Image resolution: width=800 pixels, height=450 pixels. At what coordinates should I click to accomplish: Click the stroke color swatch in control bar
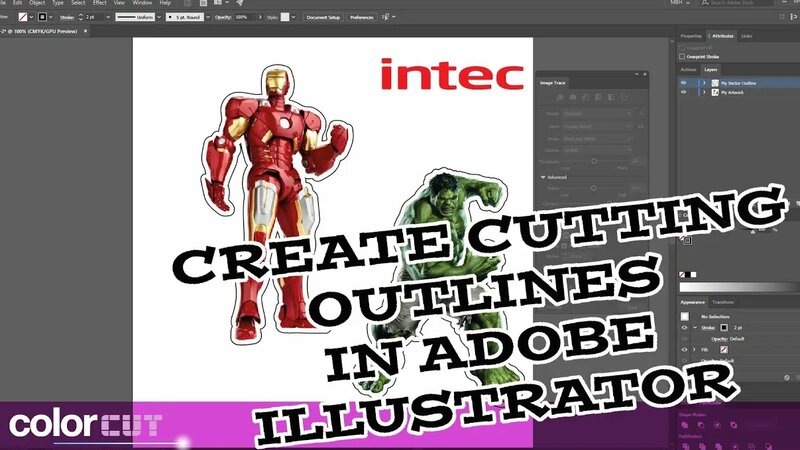coord(42,17)
